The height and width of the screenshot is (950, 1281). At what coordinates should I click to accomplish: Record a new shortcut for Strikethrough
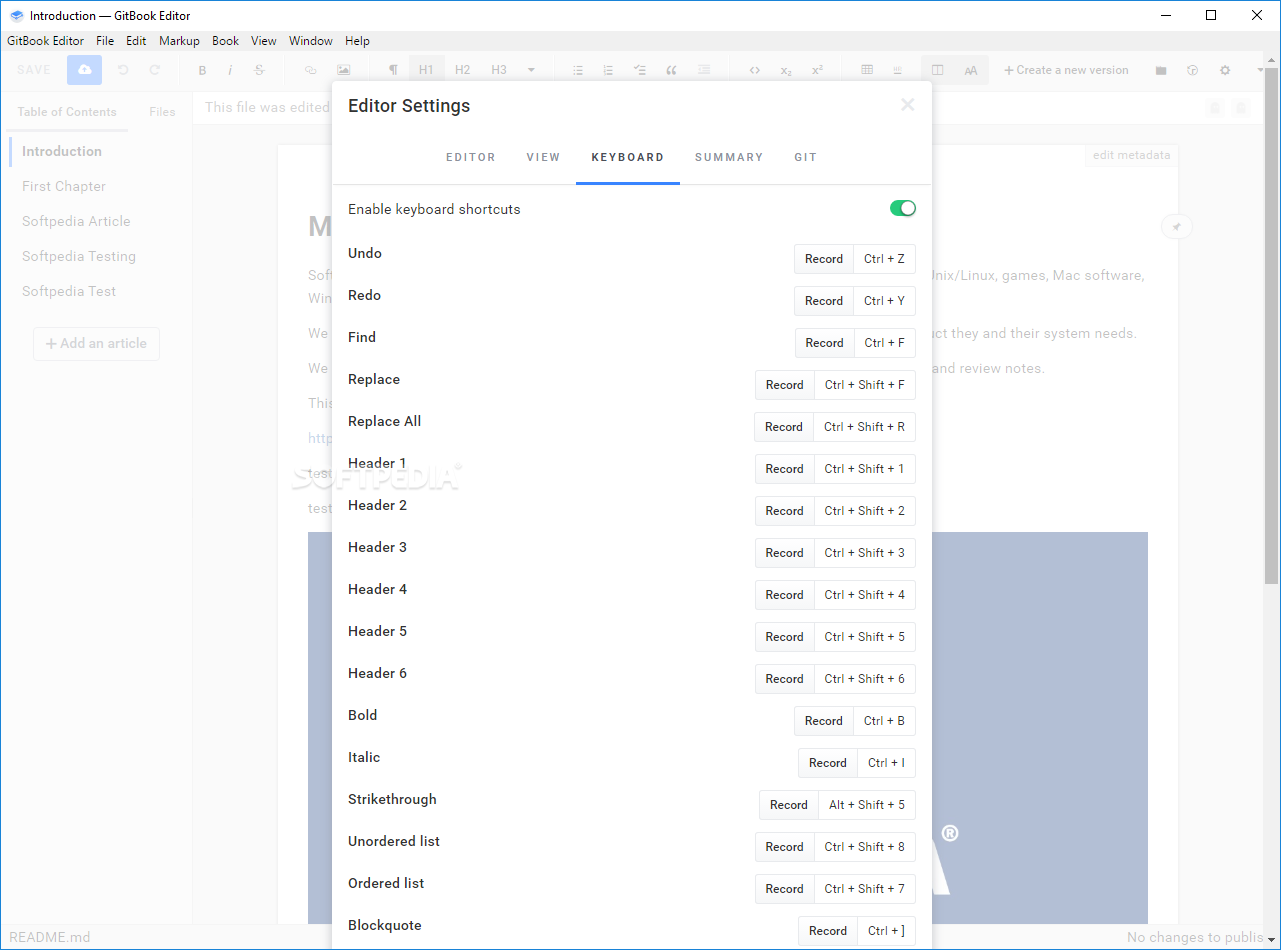pyautogui.click(x=789, y=805)
